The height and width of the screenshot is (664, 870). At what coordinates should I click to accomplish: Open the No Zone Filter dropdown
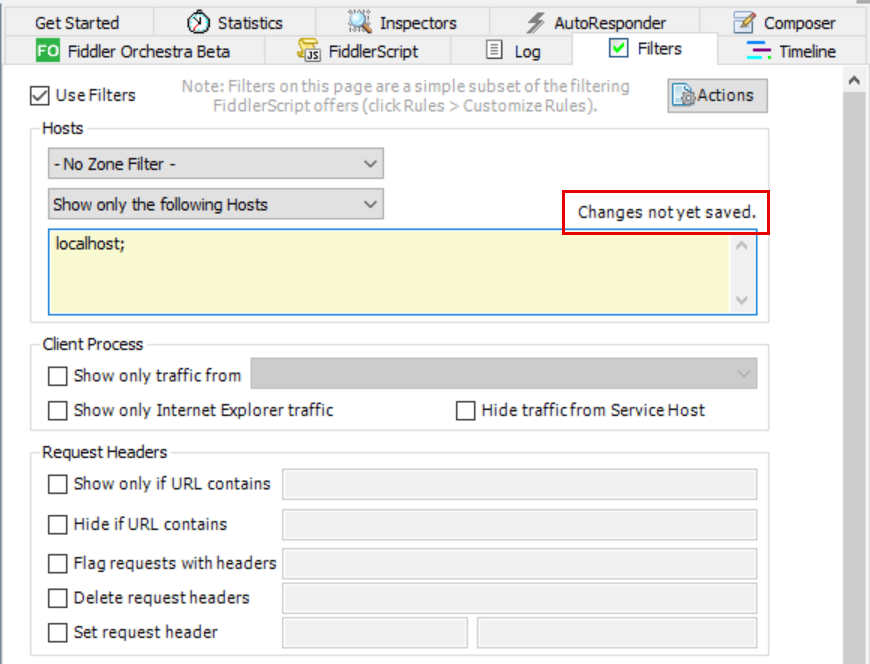pos(216,164)
